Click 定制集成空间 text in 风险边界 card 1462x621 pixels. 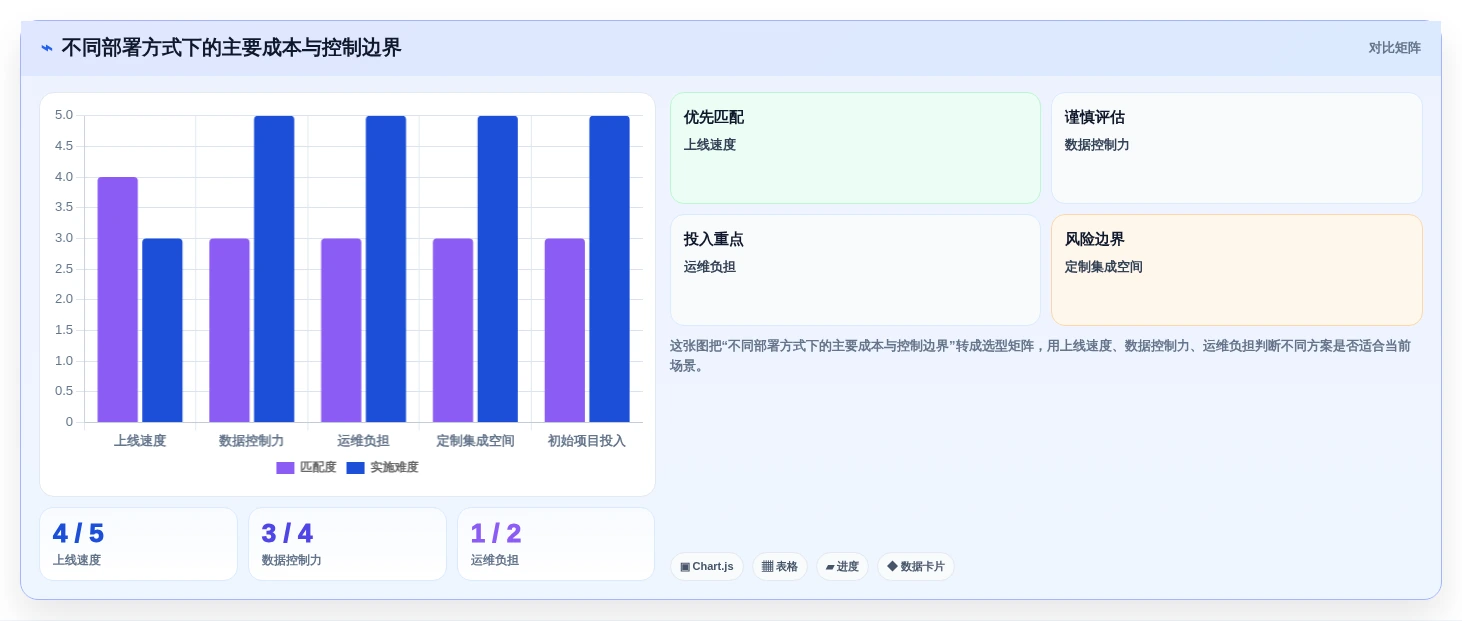pyautogui.click(x=1103, y=267)
